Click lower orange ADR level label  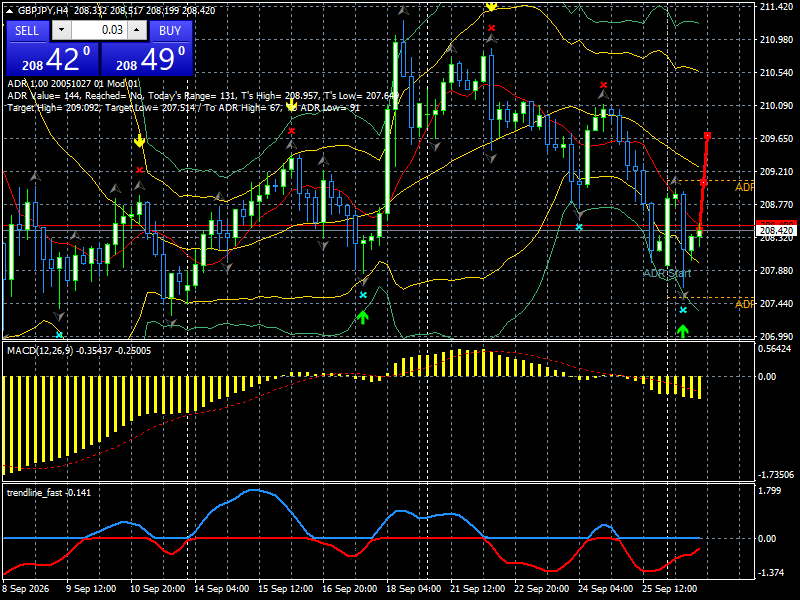[744, 305]
